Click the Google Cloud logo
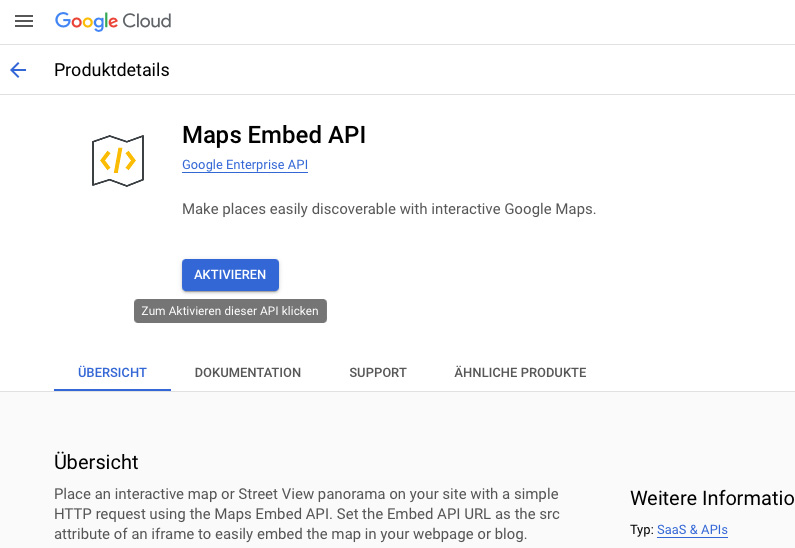Viewport: 795px width, 548px height. 113,21
